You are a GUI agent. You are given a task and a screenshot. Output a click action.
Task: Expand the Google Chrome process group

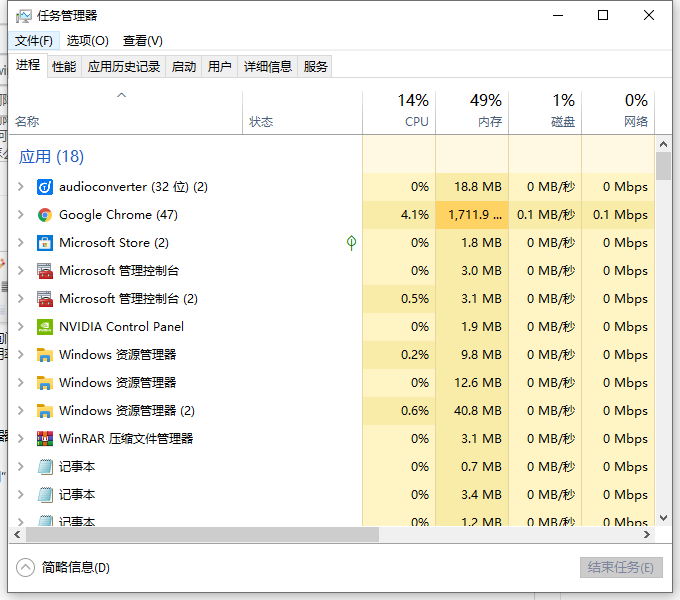[x=20, y=215]
